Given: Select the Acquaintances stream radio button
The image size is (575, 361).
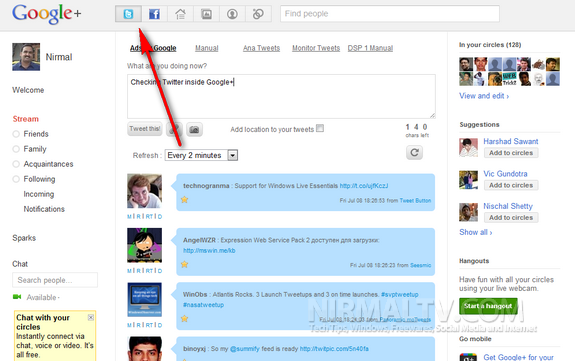Looking at the screenshot, I should pyautogui.click(x=16, y=164).
